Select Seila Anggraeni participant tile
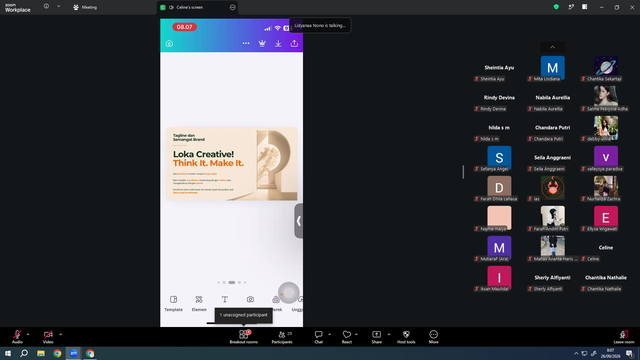This screenshot has height=360, width=640. click(x=552, y=158)
